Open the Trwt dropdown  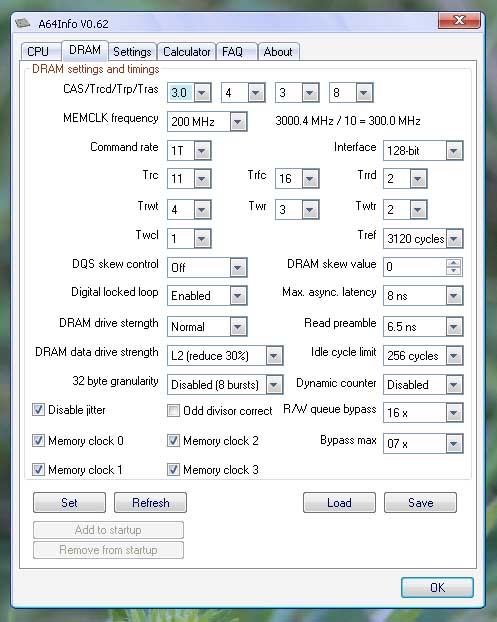coord(202,209)
